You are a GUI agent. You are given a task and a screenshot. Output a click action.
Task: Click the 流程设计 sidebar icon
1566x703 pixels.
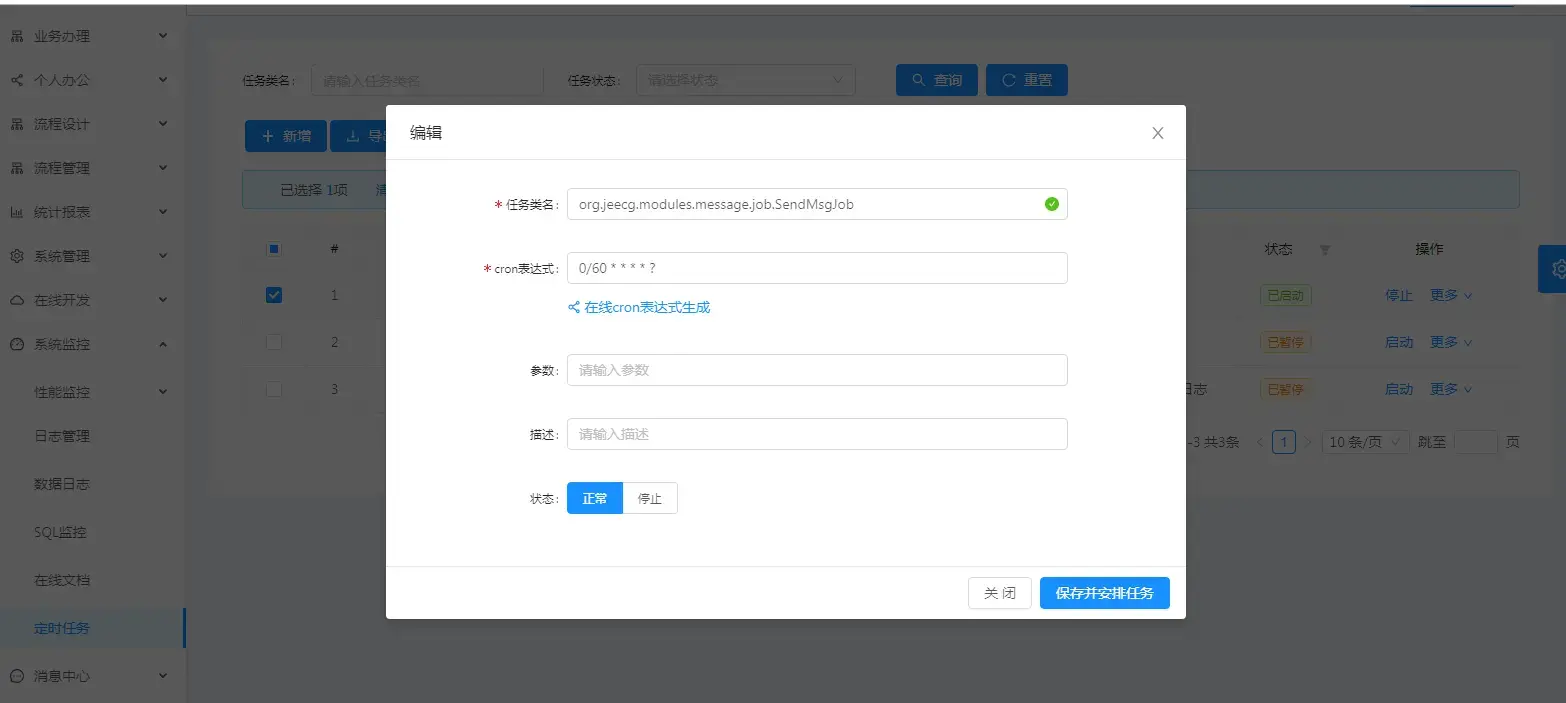17,124
